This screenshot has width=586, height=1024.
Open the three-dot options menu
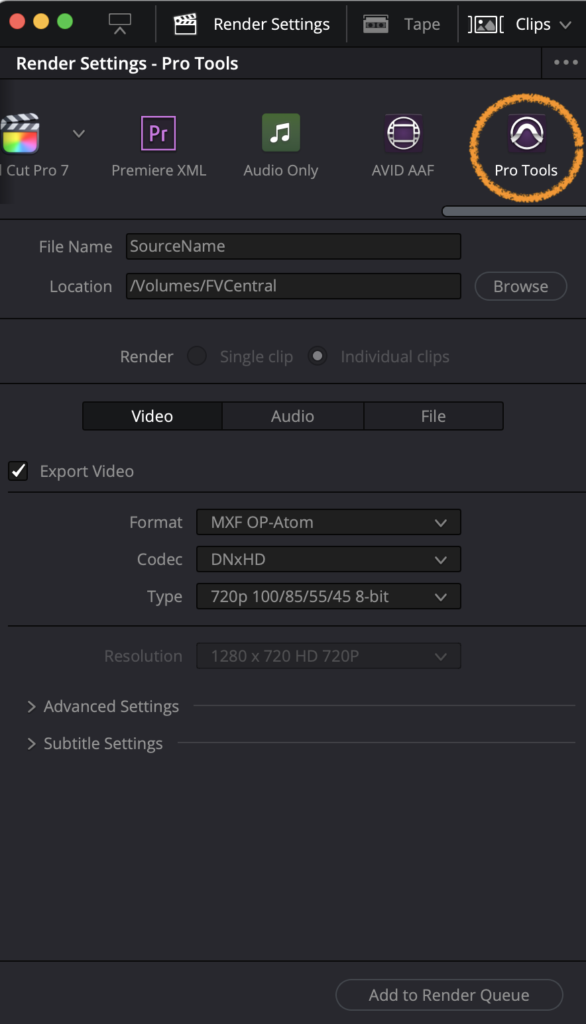click(566, 63)
